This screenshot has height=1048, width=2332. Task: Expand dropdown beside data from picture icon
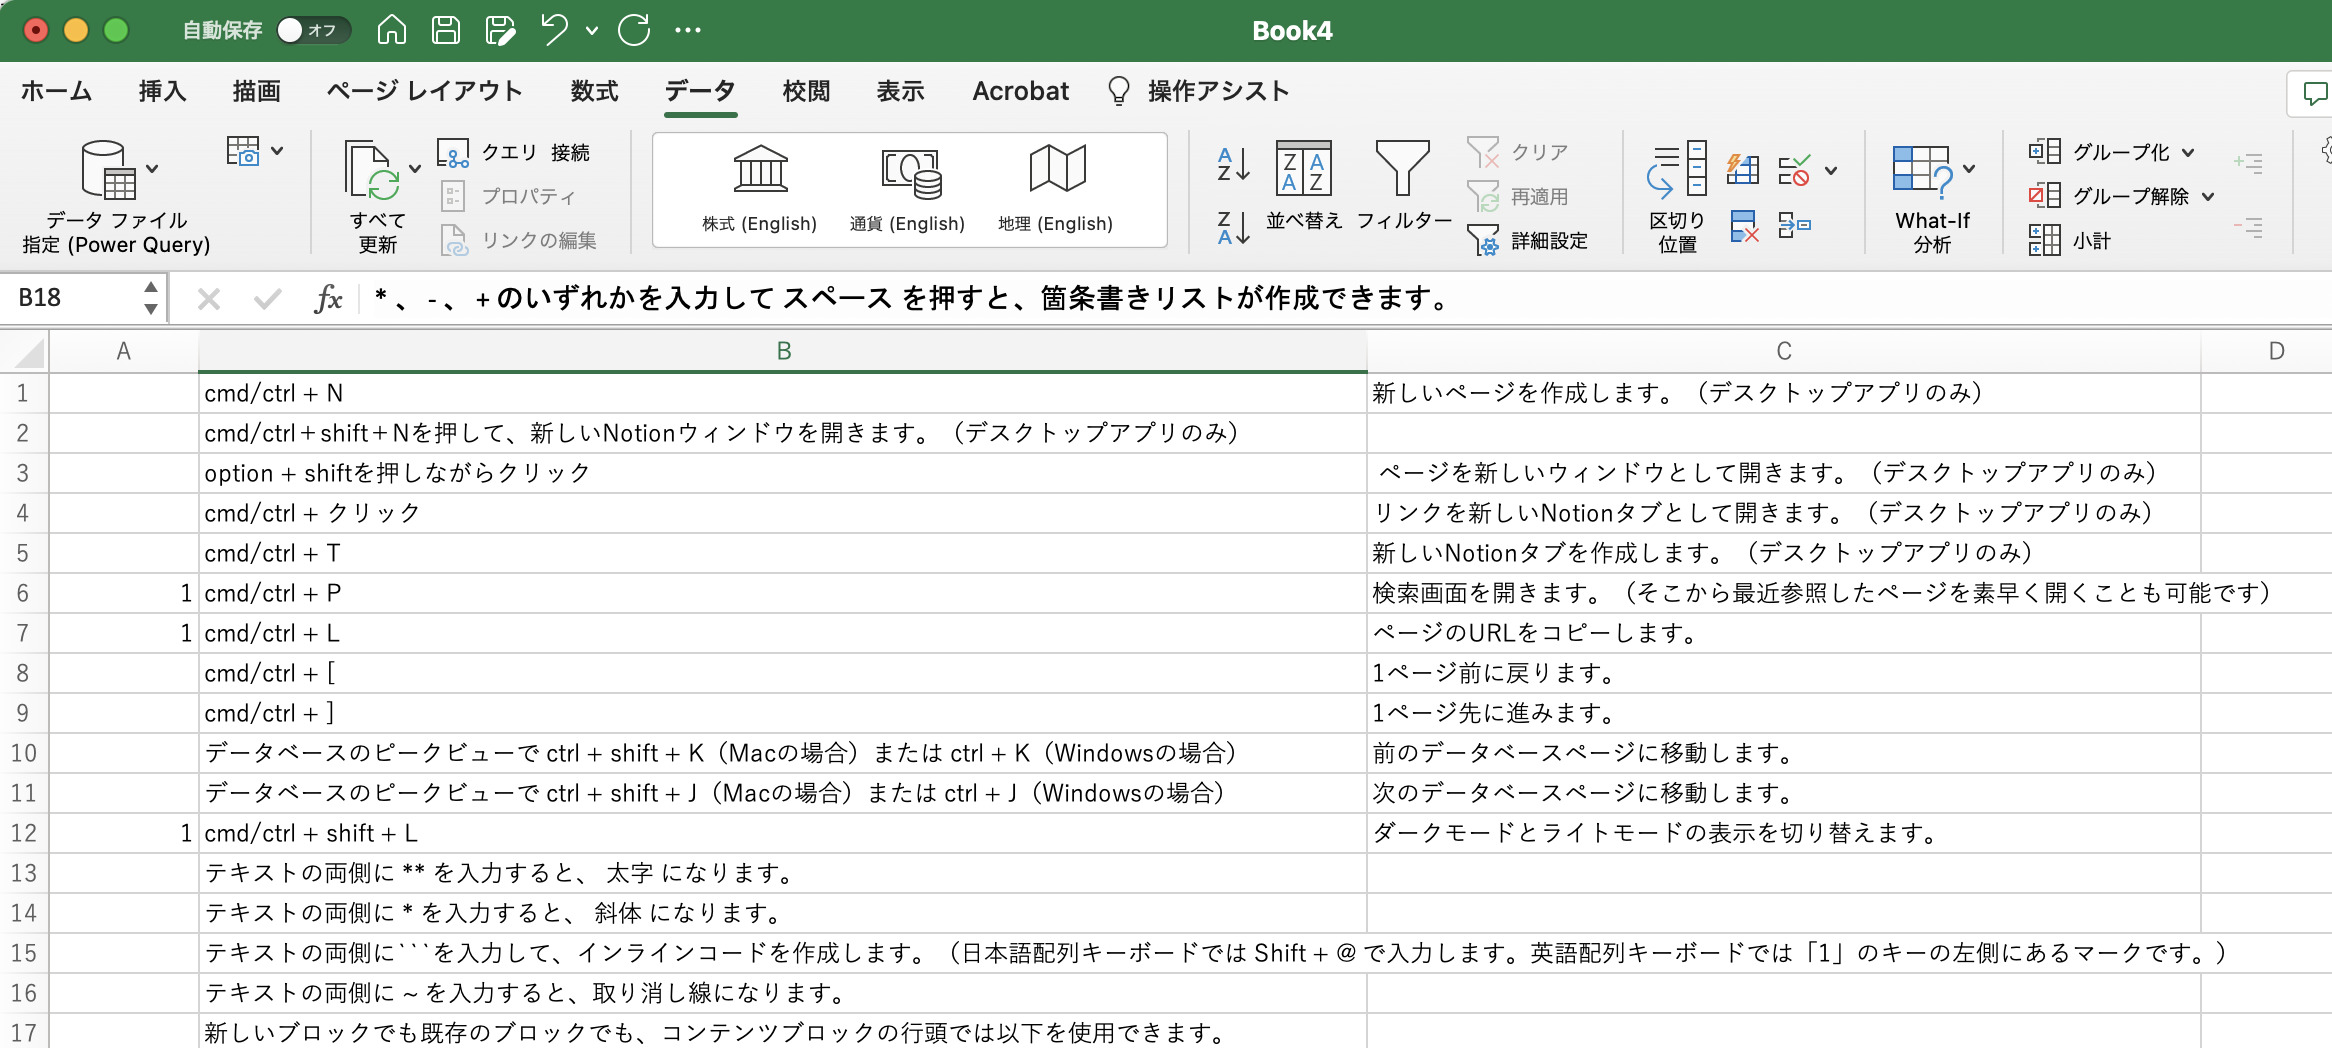pyautogui.click(x=277, y=151)
